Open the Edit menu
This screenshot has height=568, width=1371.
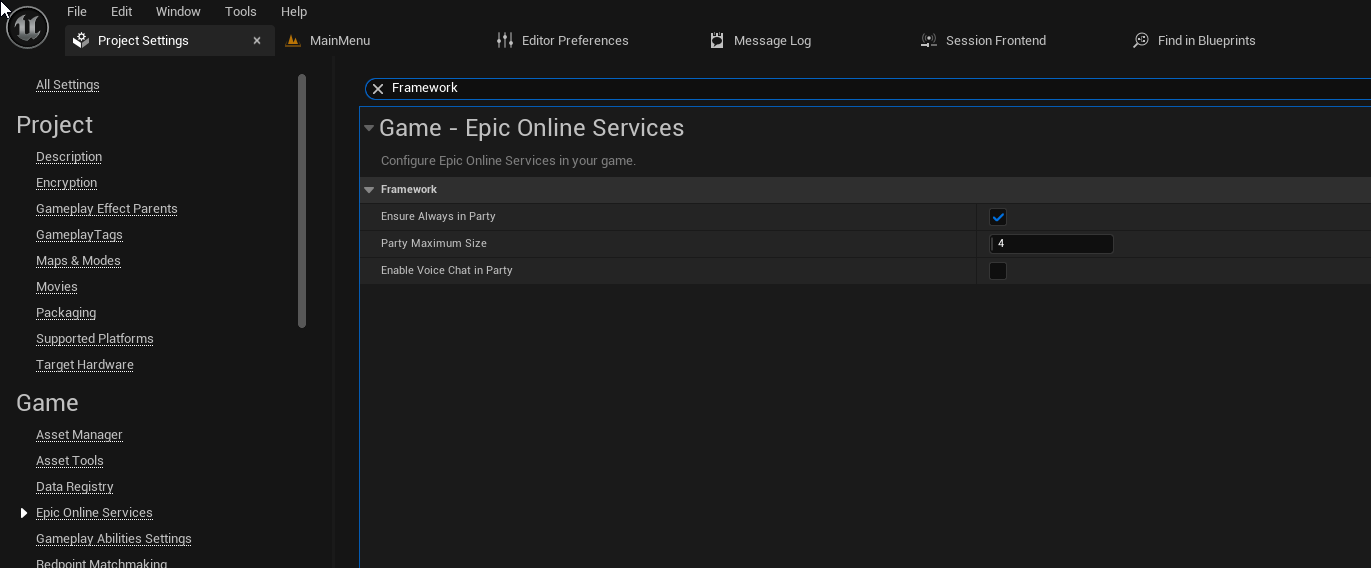coord(121,12)
